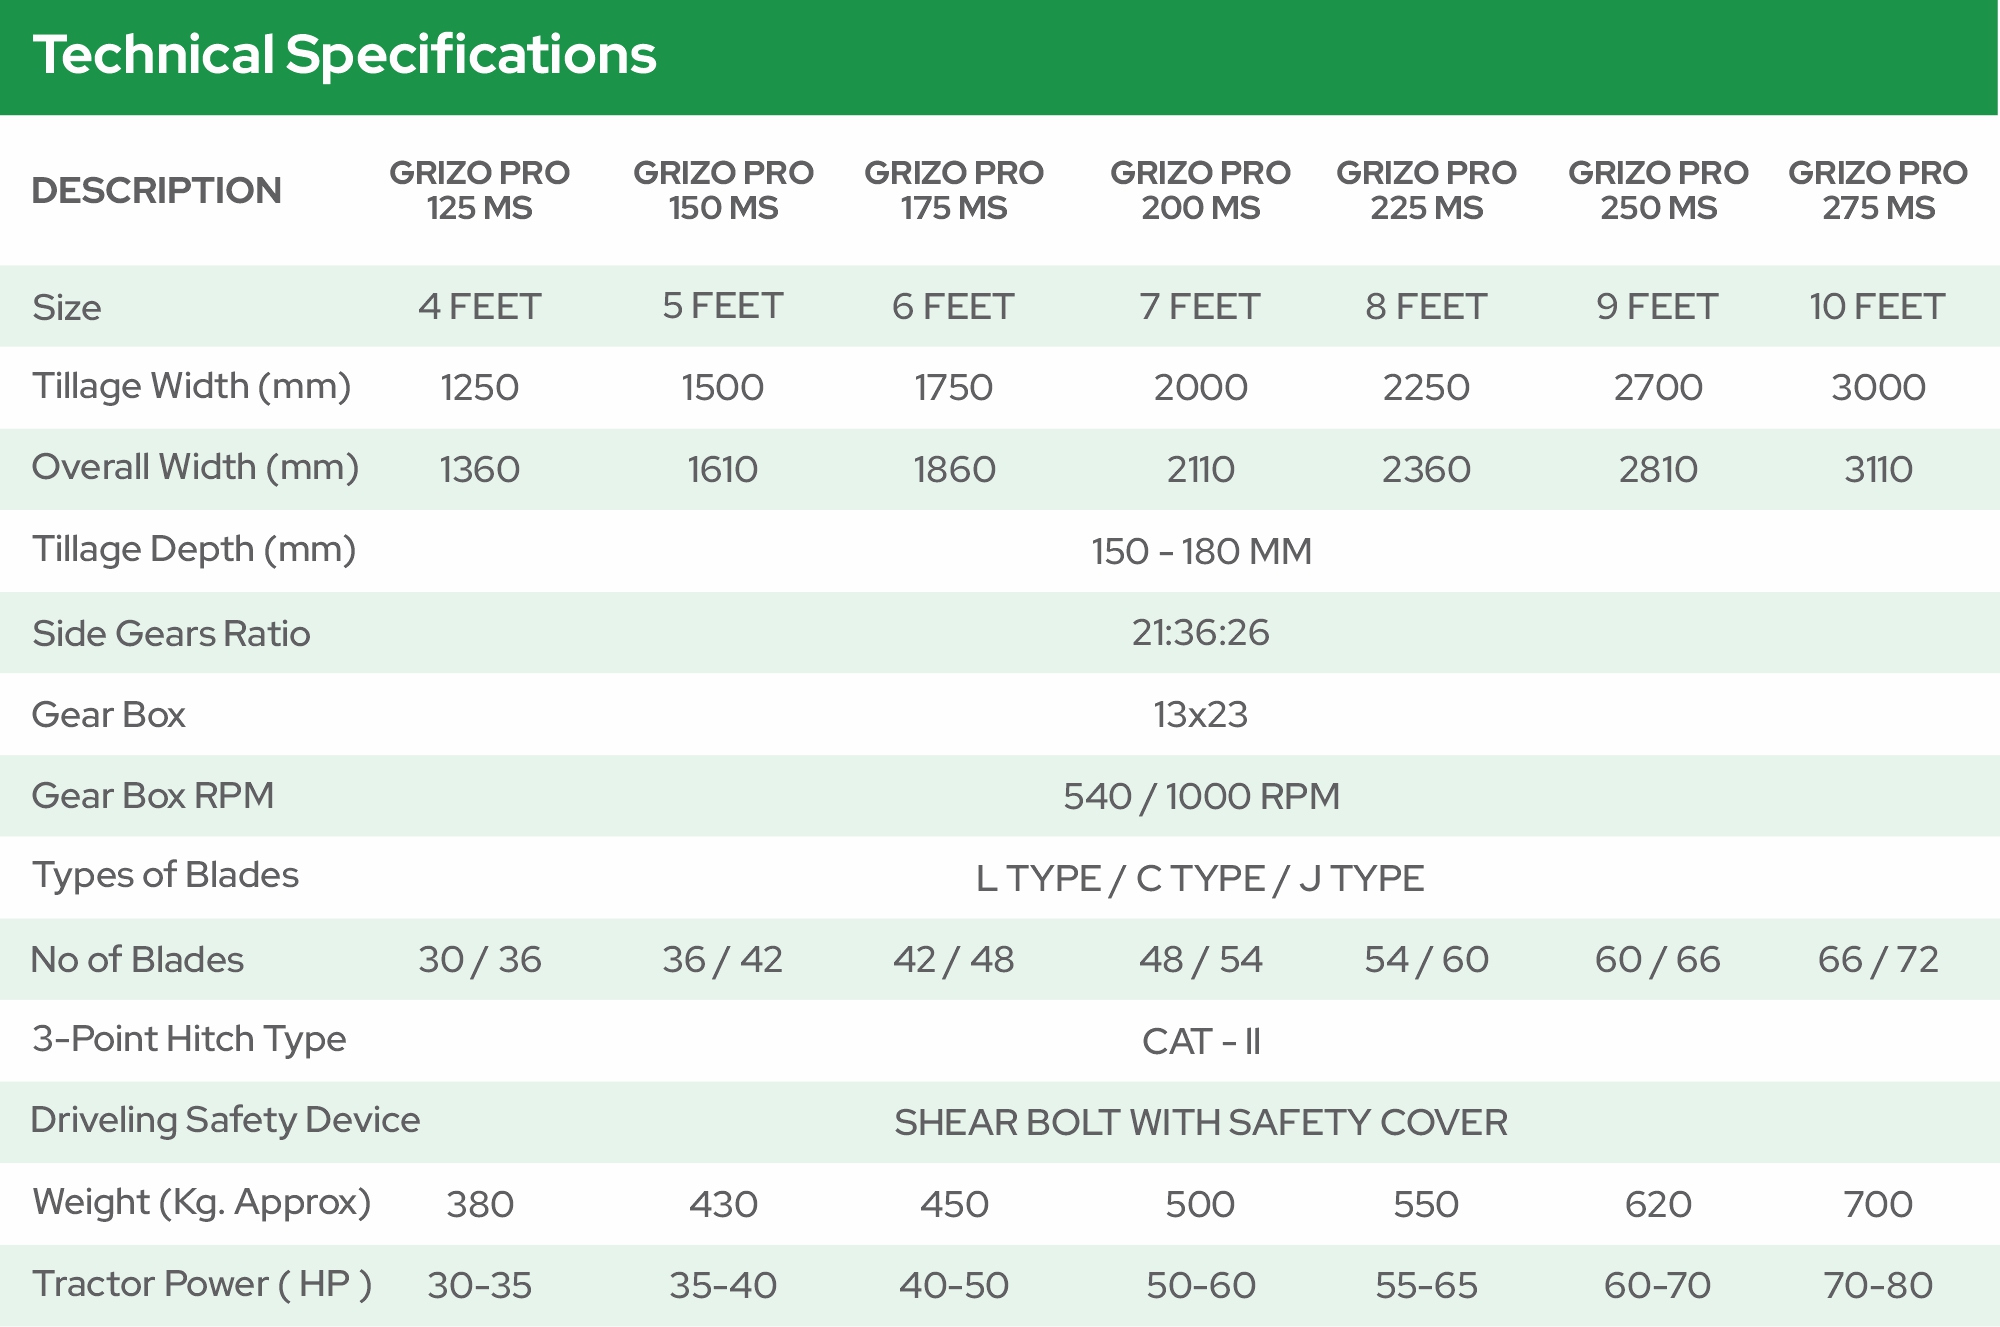Image resolution: width=2000 pixels, height=1327 pixels.
Task: Click tillage width value 1250
Action: 480,387
